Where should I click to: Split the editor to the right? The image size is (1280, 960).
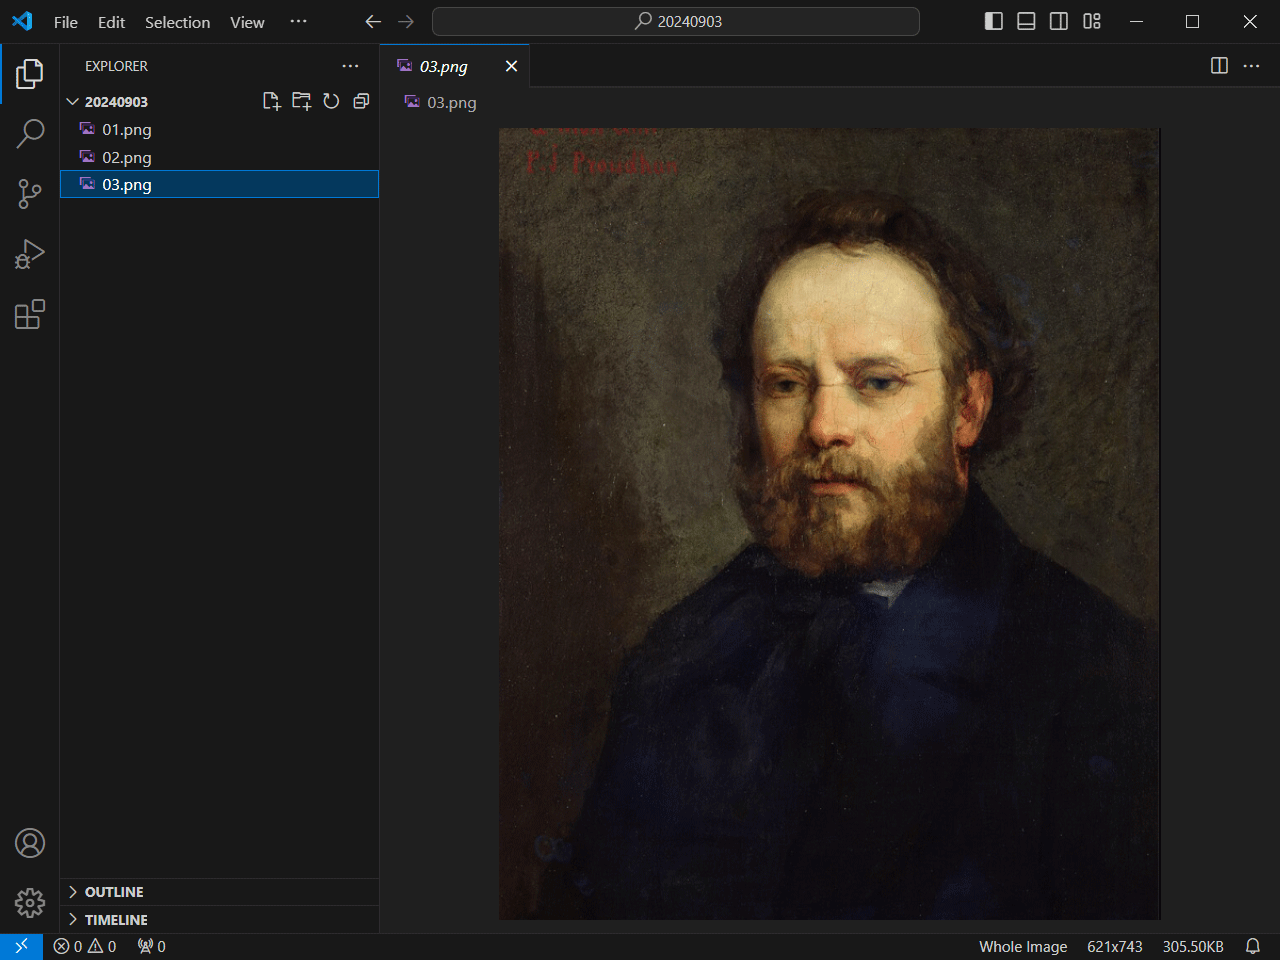(x=1219, y=65)
